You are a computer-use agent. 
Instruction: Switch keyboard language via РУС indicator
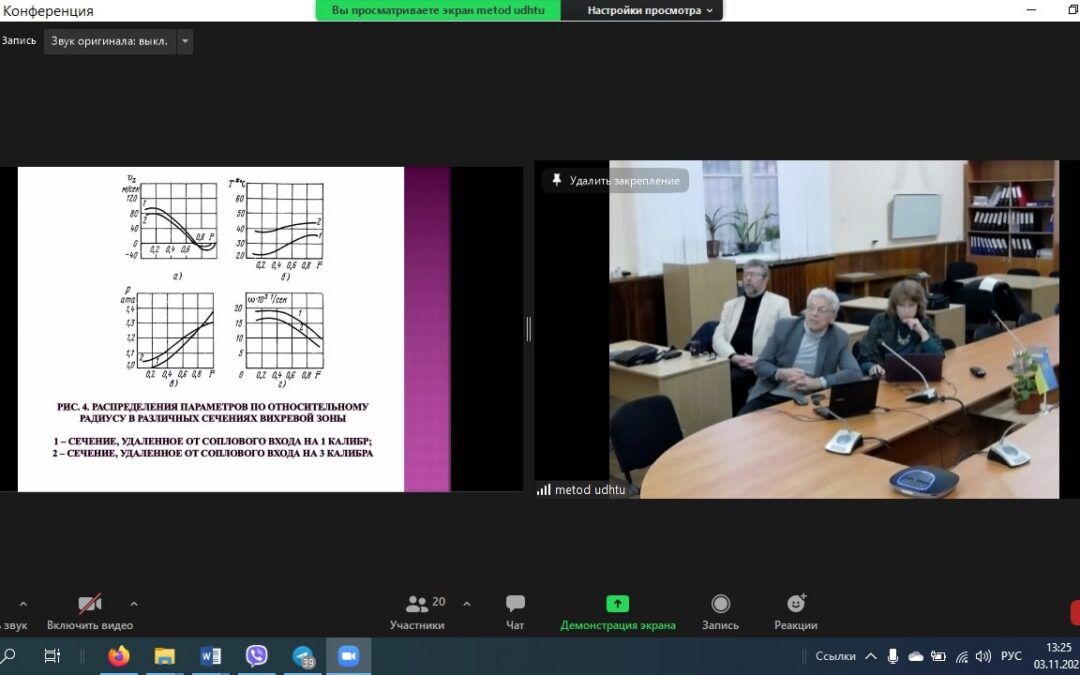[1011, 656]
